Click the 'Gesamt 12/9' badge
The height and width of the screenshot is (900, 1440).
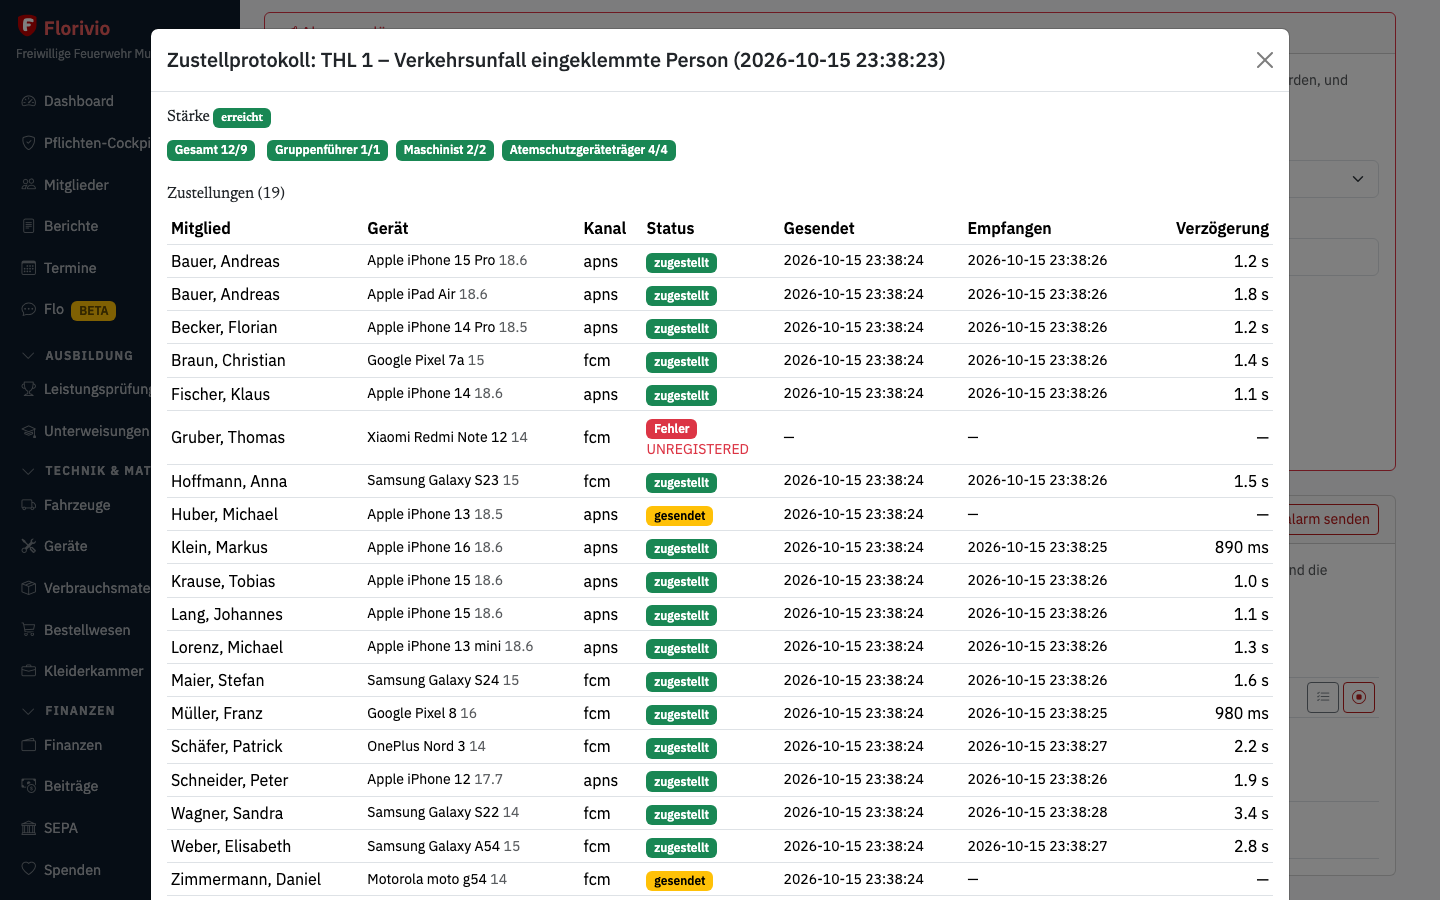211,150
